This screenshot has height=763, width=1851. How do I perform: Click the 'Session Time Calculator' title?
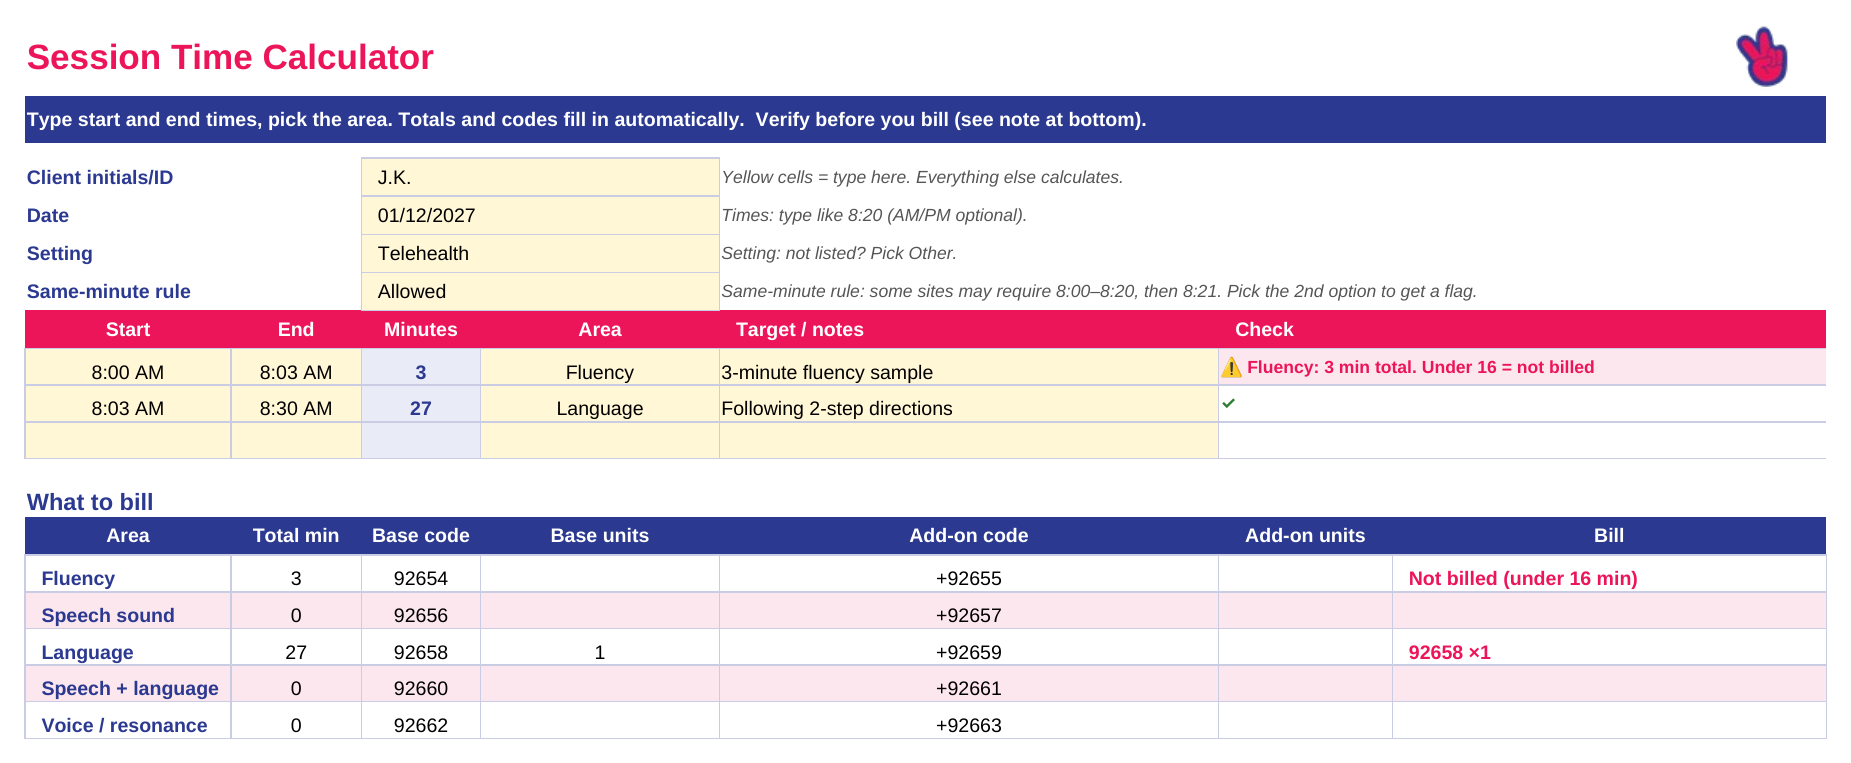pos(230,57)
